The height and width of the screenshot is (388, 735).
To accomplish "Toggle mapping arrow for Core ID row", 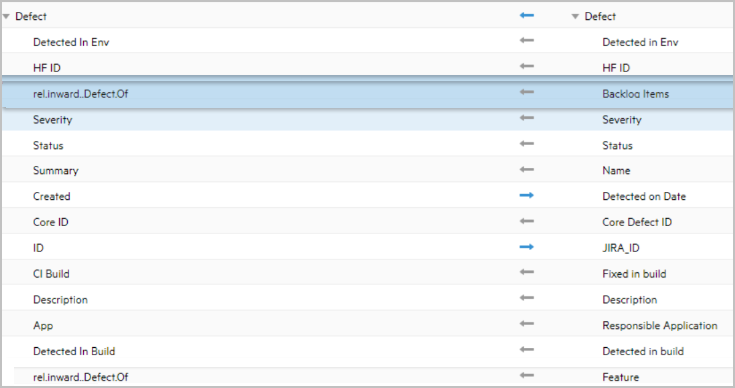I will (x=527, y=221).
